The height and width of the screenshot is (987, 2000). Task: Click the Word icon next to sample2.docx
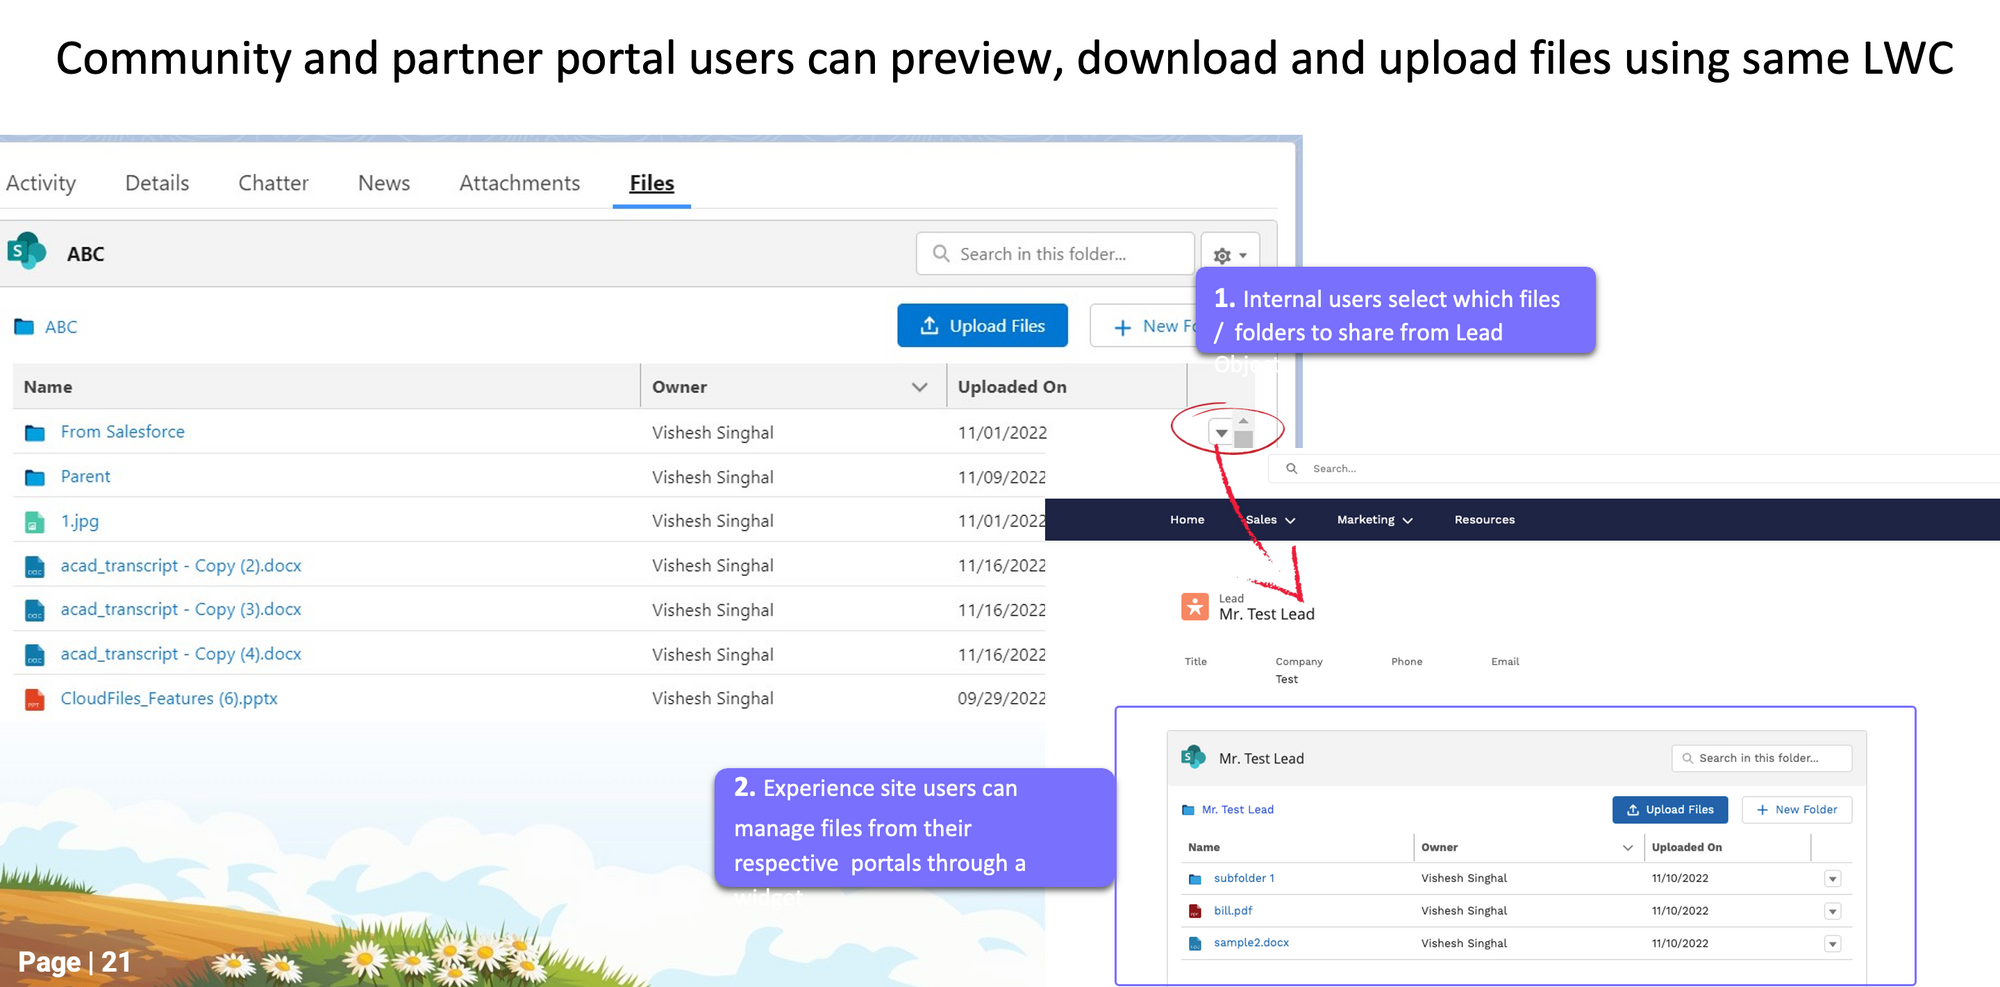tap(1195, 943)
